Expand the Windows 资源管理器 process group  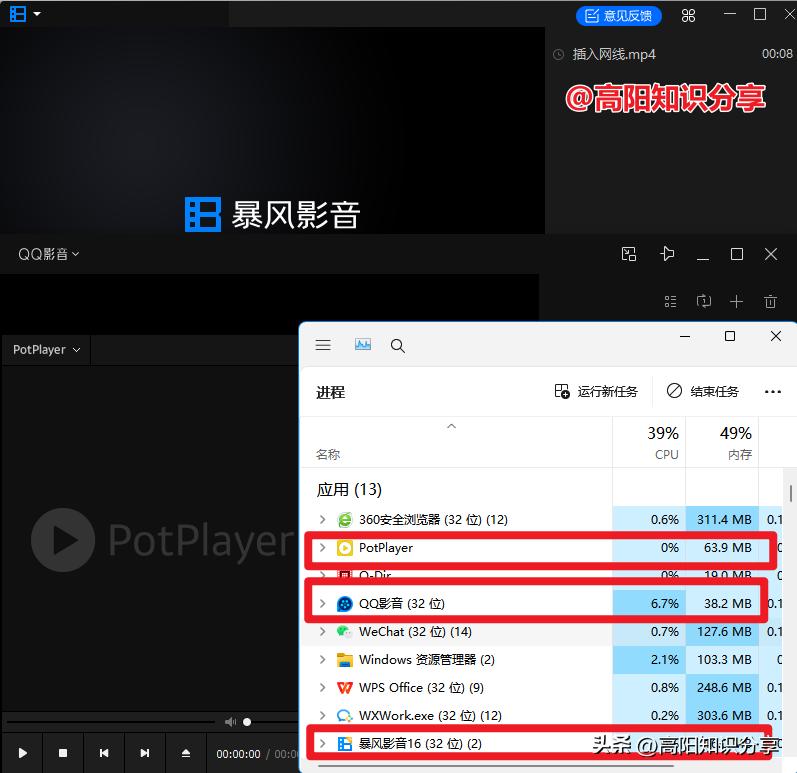(322, 659)
